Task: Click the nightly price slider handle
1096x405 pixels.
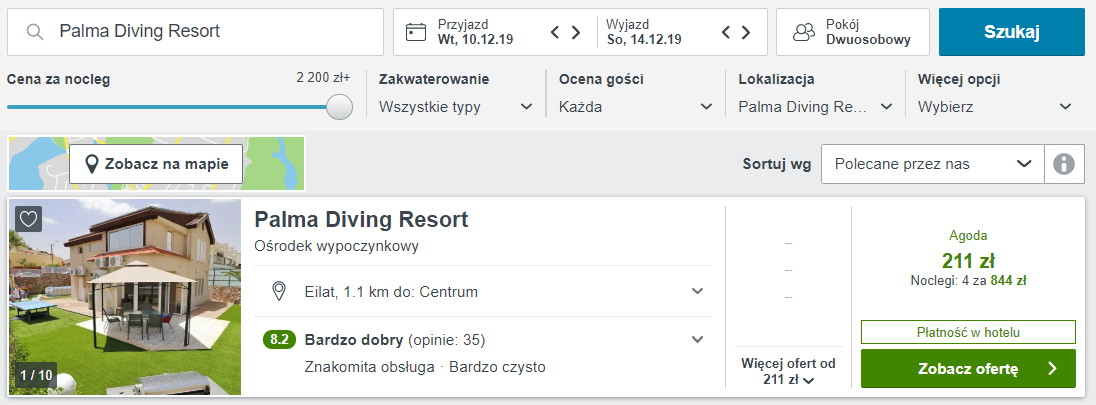Action: (x=340, y=107)
